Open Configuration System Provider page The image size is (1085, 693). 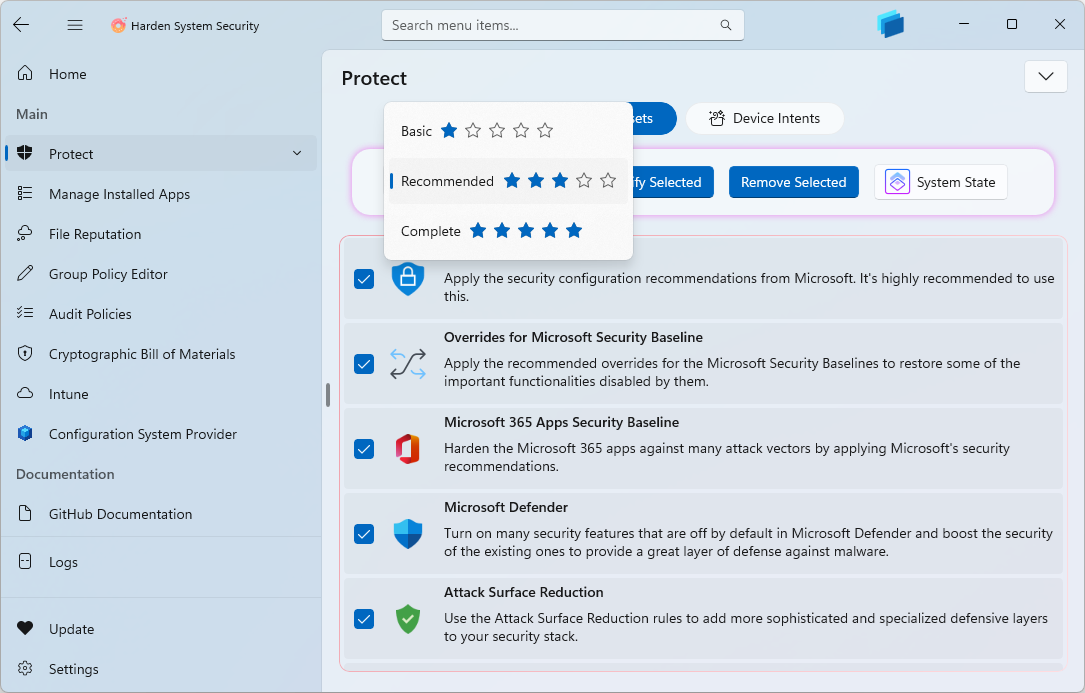tap(161, 434)
